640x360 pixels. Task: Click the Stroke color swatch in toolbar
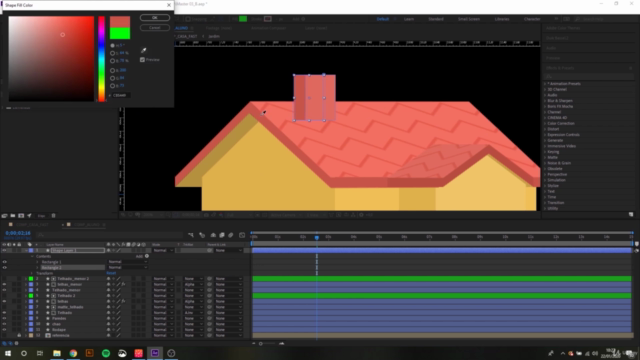(x=268, y=19)
